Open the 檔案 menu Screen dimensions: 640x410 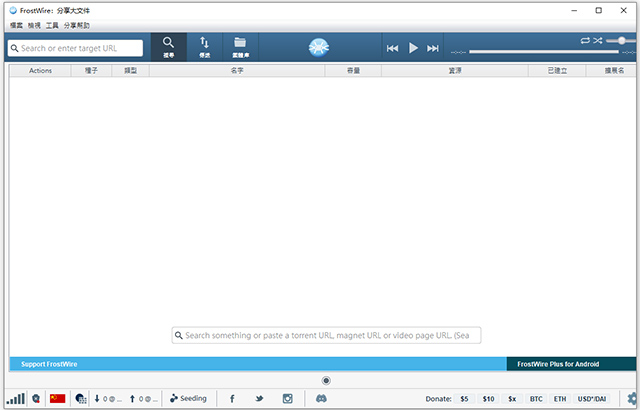16,25
